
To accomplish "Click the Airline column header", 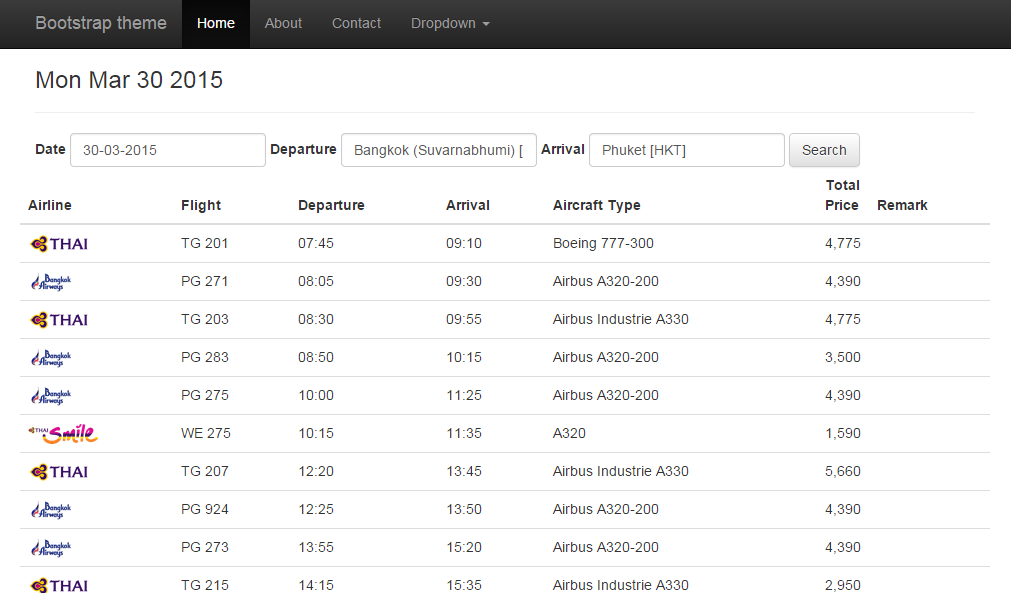I will pyautogui.click(x=50, y=205).
